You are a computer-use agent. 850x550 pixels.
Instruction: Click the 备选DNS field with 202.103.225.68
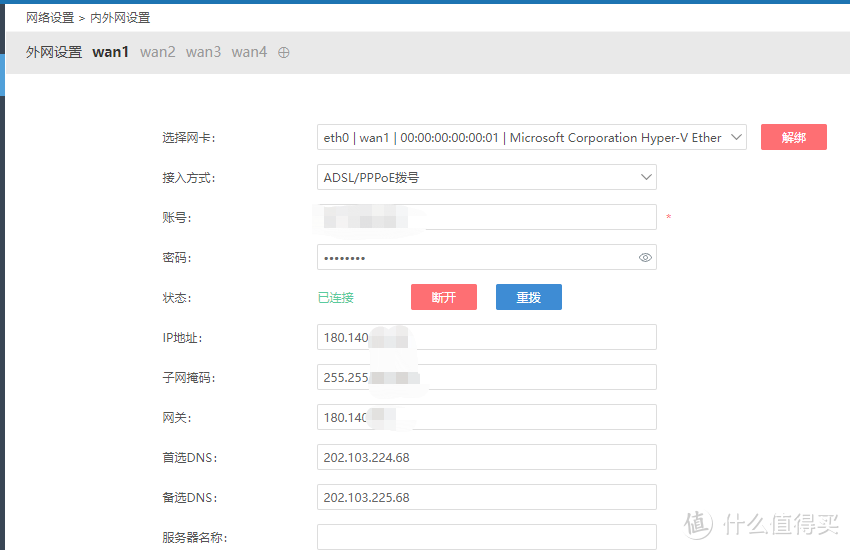pyautogui.click(x=487, y=497)
